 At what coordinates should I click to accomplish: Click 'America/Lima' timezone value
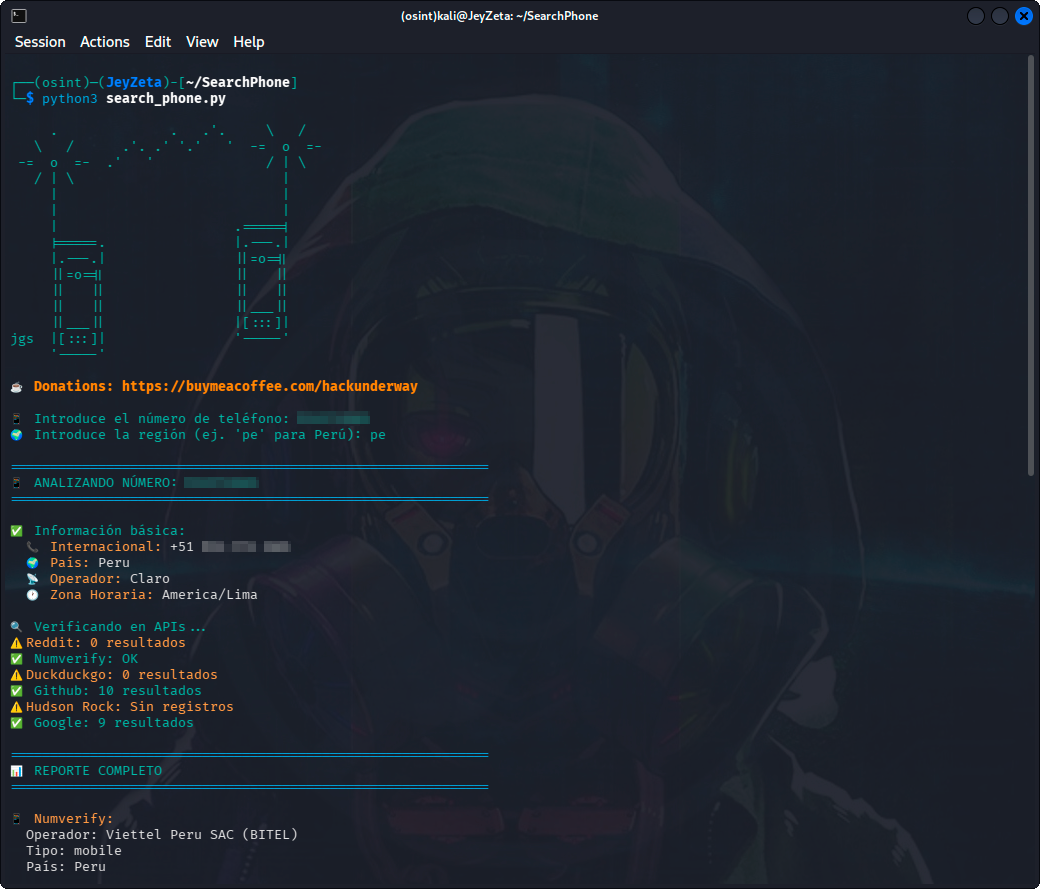click(x=210, y=595)
